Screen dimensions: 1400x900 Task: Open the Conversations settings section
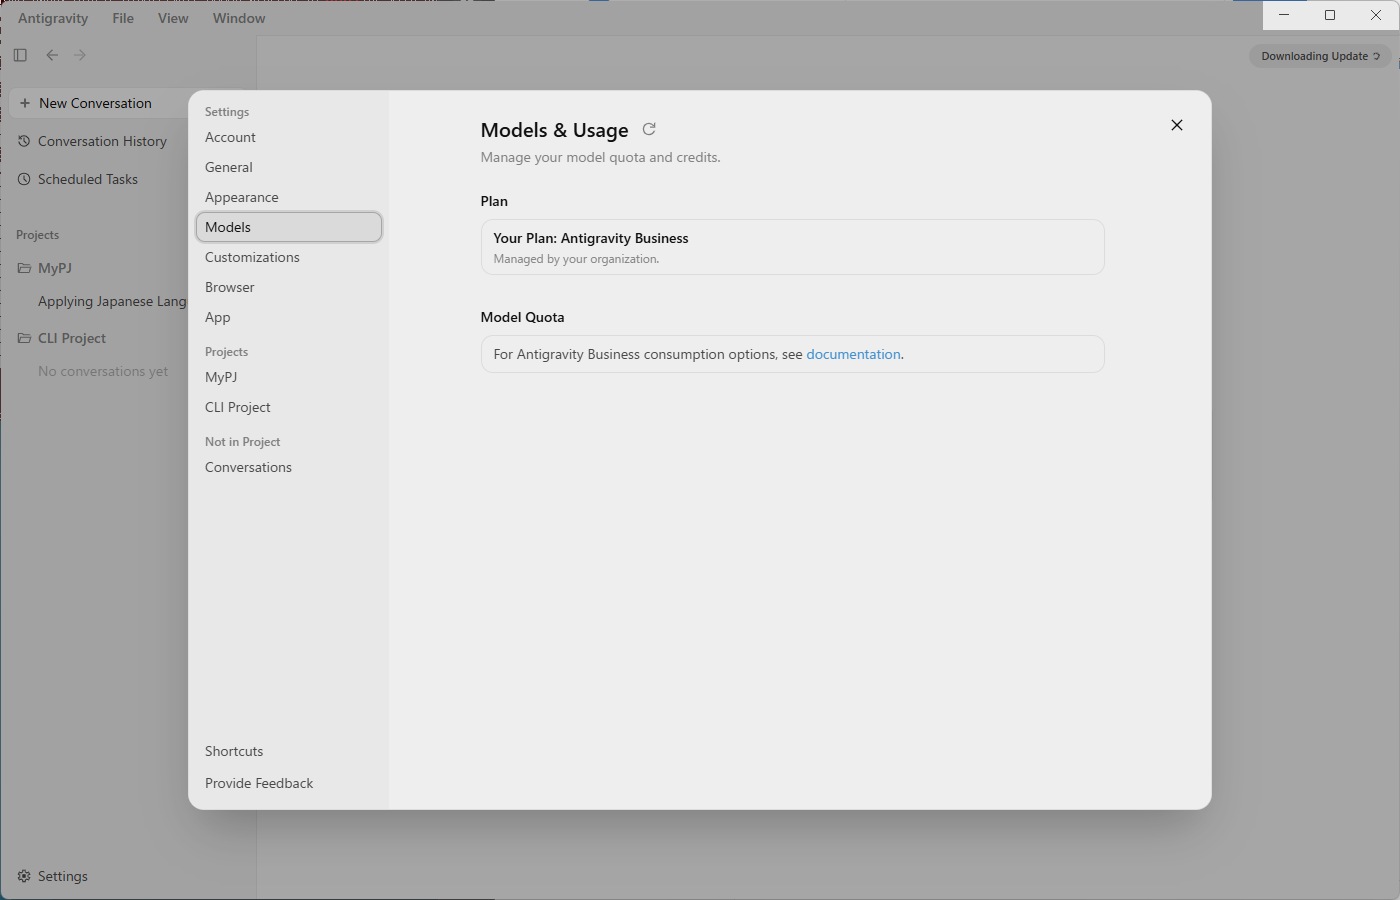[x=289, y=467]
